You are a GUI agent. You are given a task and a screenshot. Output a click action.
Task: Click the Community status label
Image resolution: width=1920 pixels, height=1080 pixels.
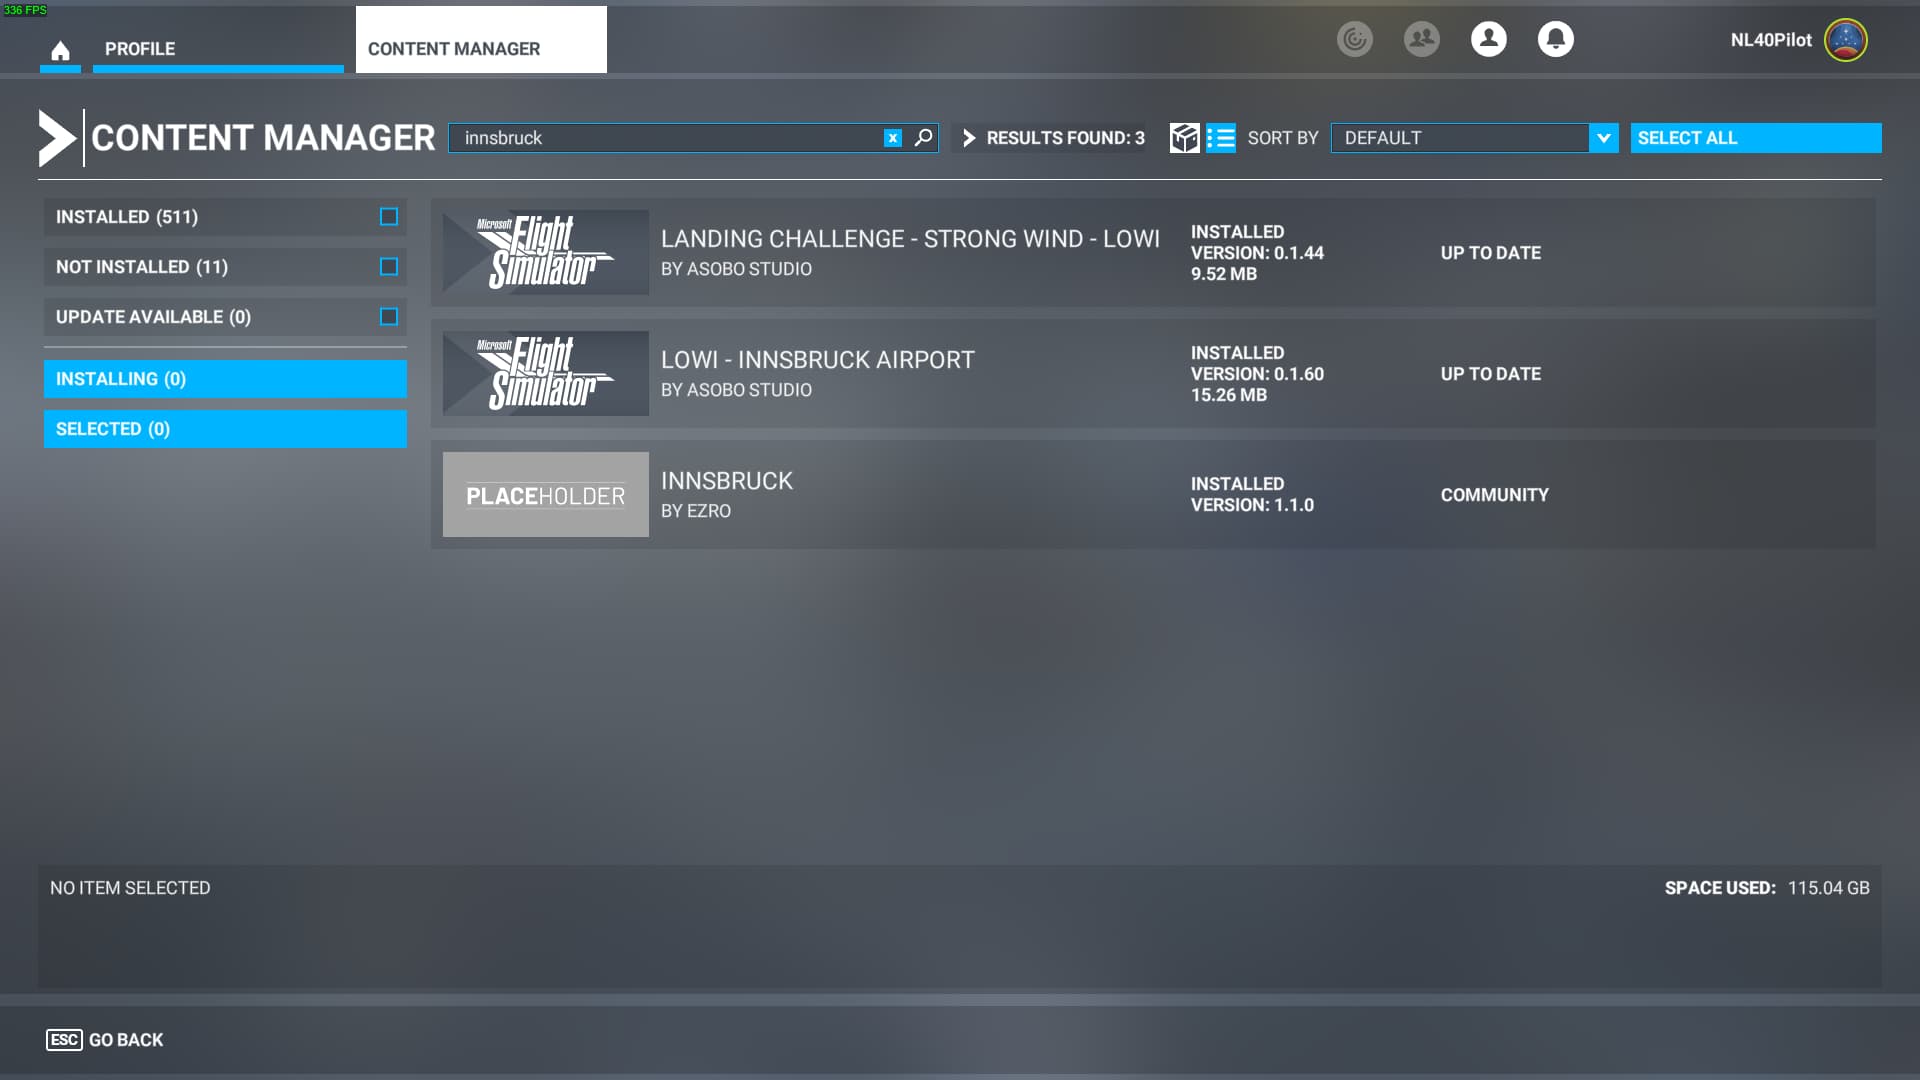point(1494,495)
